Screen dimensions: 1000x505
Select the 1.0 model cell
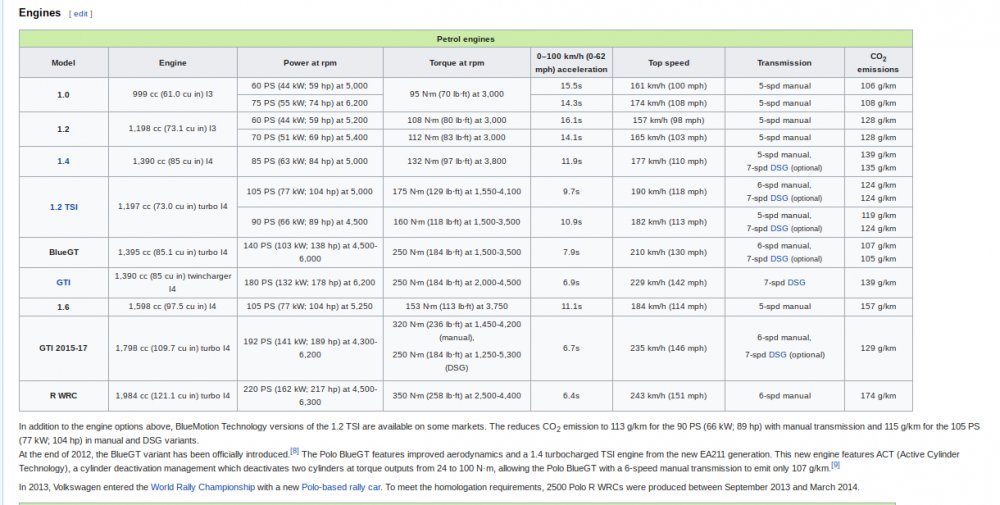point(63,94)
